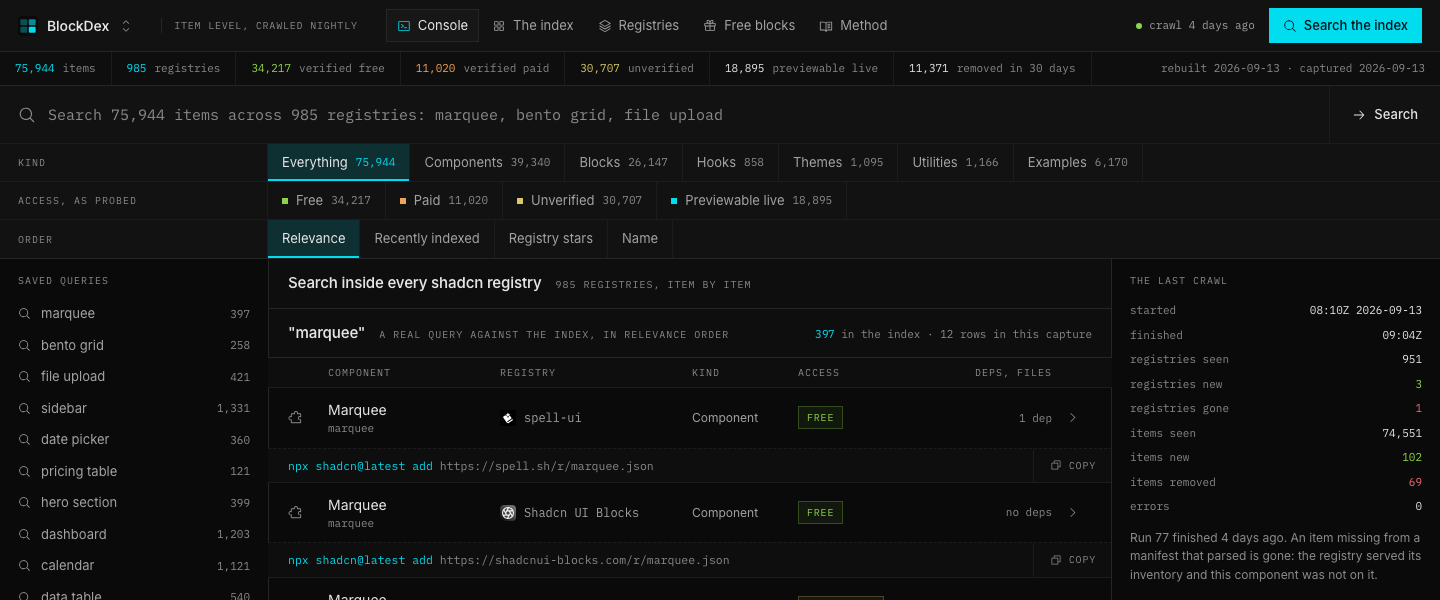Run saved query pricing table
The height and width of the screenshot is (600, 1440).
click(134, 471)
